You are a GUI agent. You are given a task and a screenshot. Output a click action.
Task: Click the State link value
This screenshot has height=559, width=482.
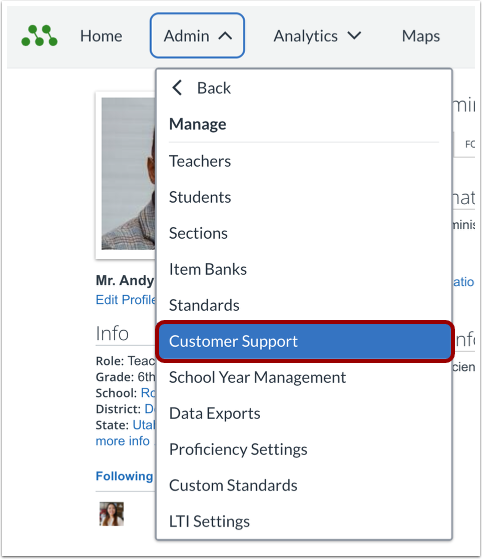click(144, 425)
